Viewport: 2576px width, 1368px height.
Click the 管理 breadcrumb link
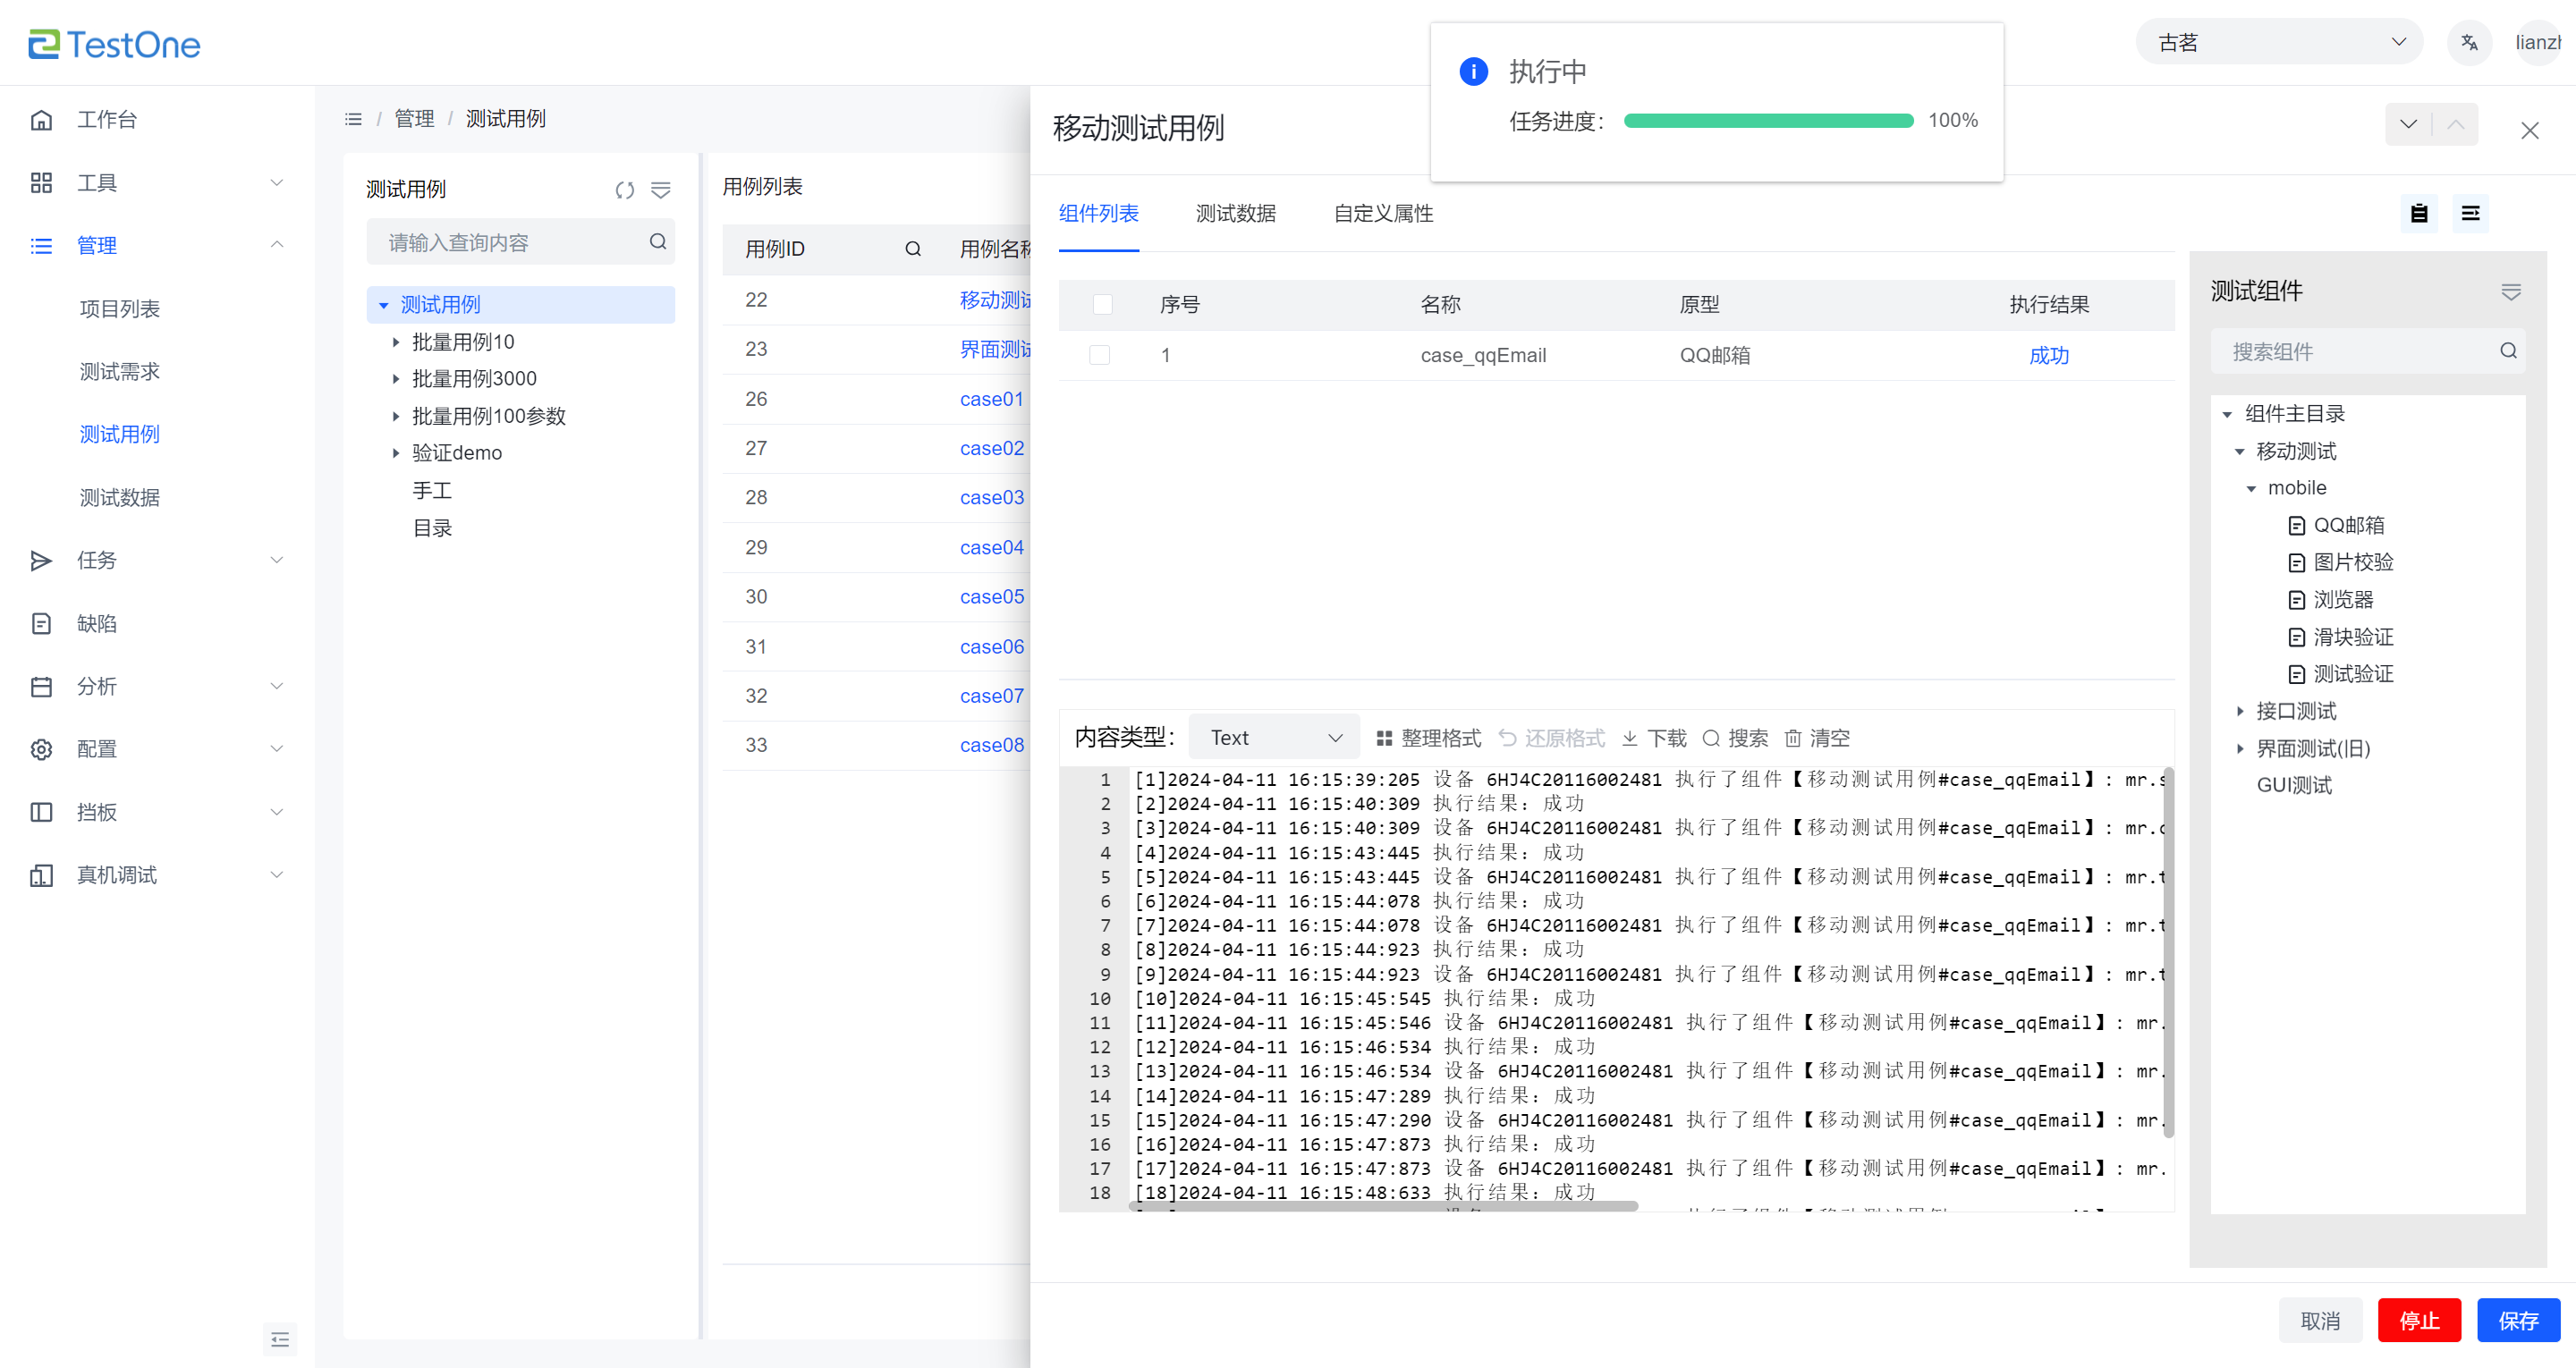414,119
